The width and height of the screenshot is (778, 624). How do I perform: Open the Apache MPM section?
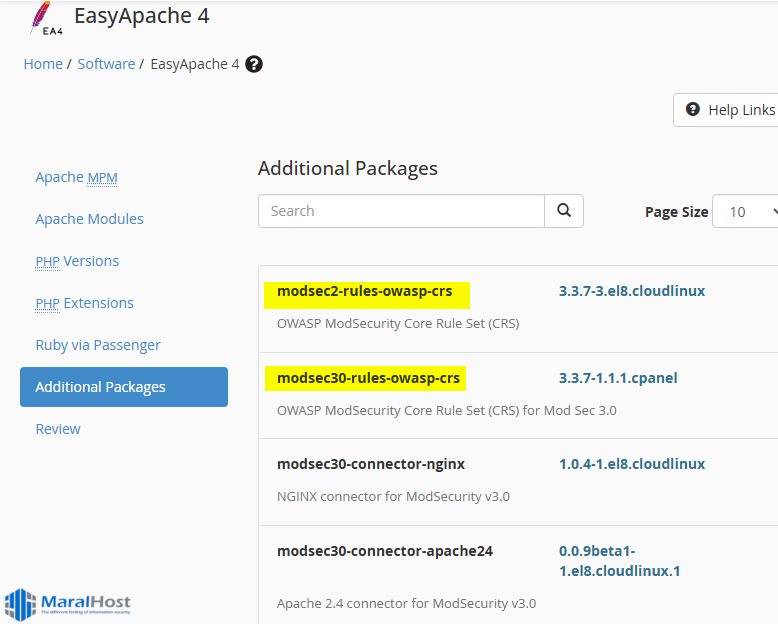pos(76,177)
